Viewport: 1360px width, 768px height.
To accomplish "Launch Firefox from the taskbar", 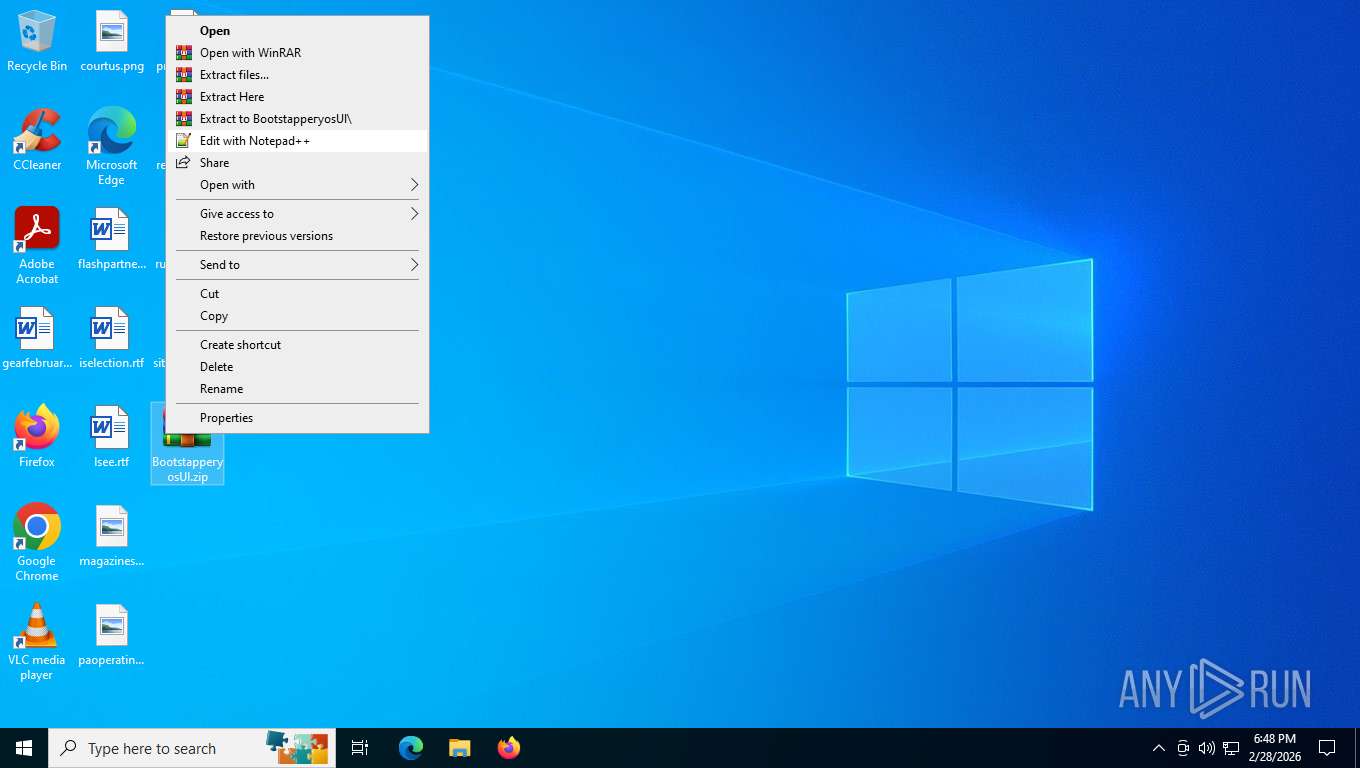I will point(509,748).
